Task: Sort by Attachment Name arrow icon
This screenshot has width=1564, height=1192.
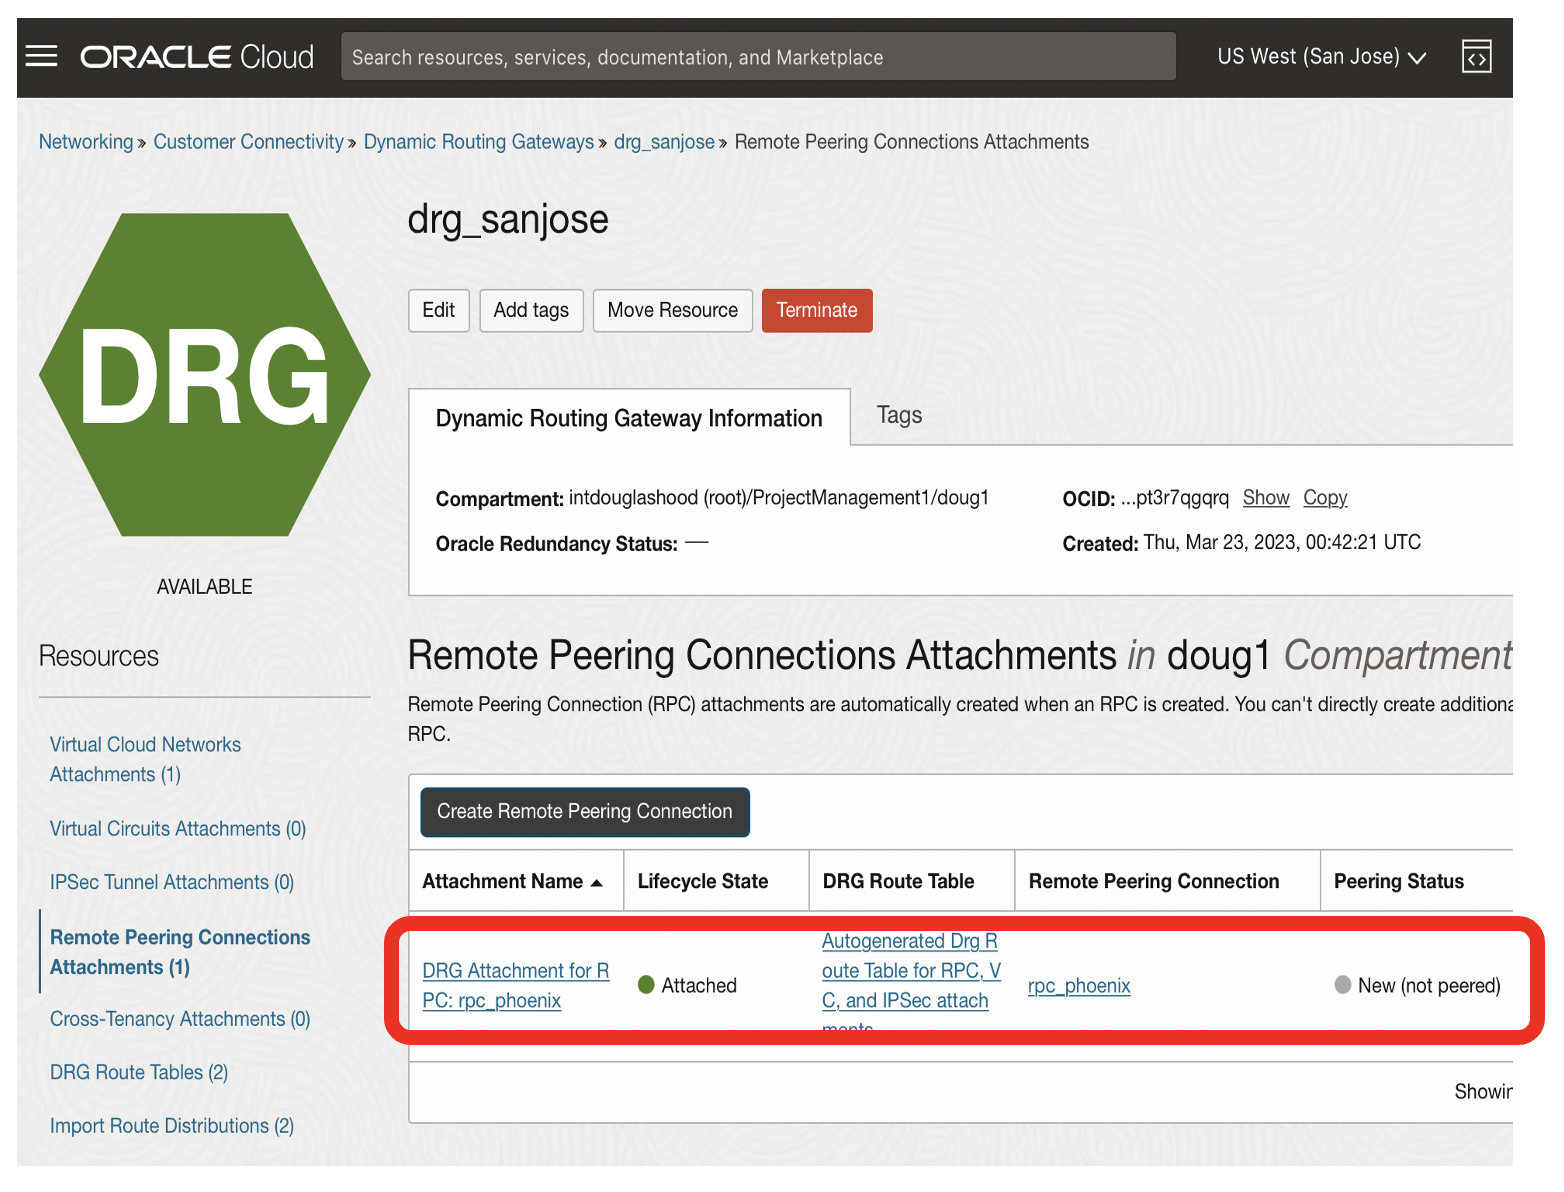Action: point(597,882)
